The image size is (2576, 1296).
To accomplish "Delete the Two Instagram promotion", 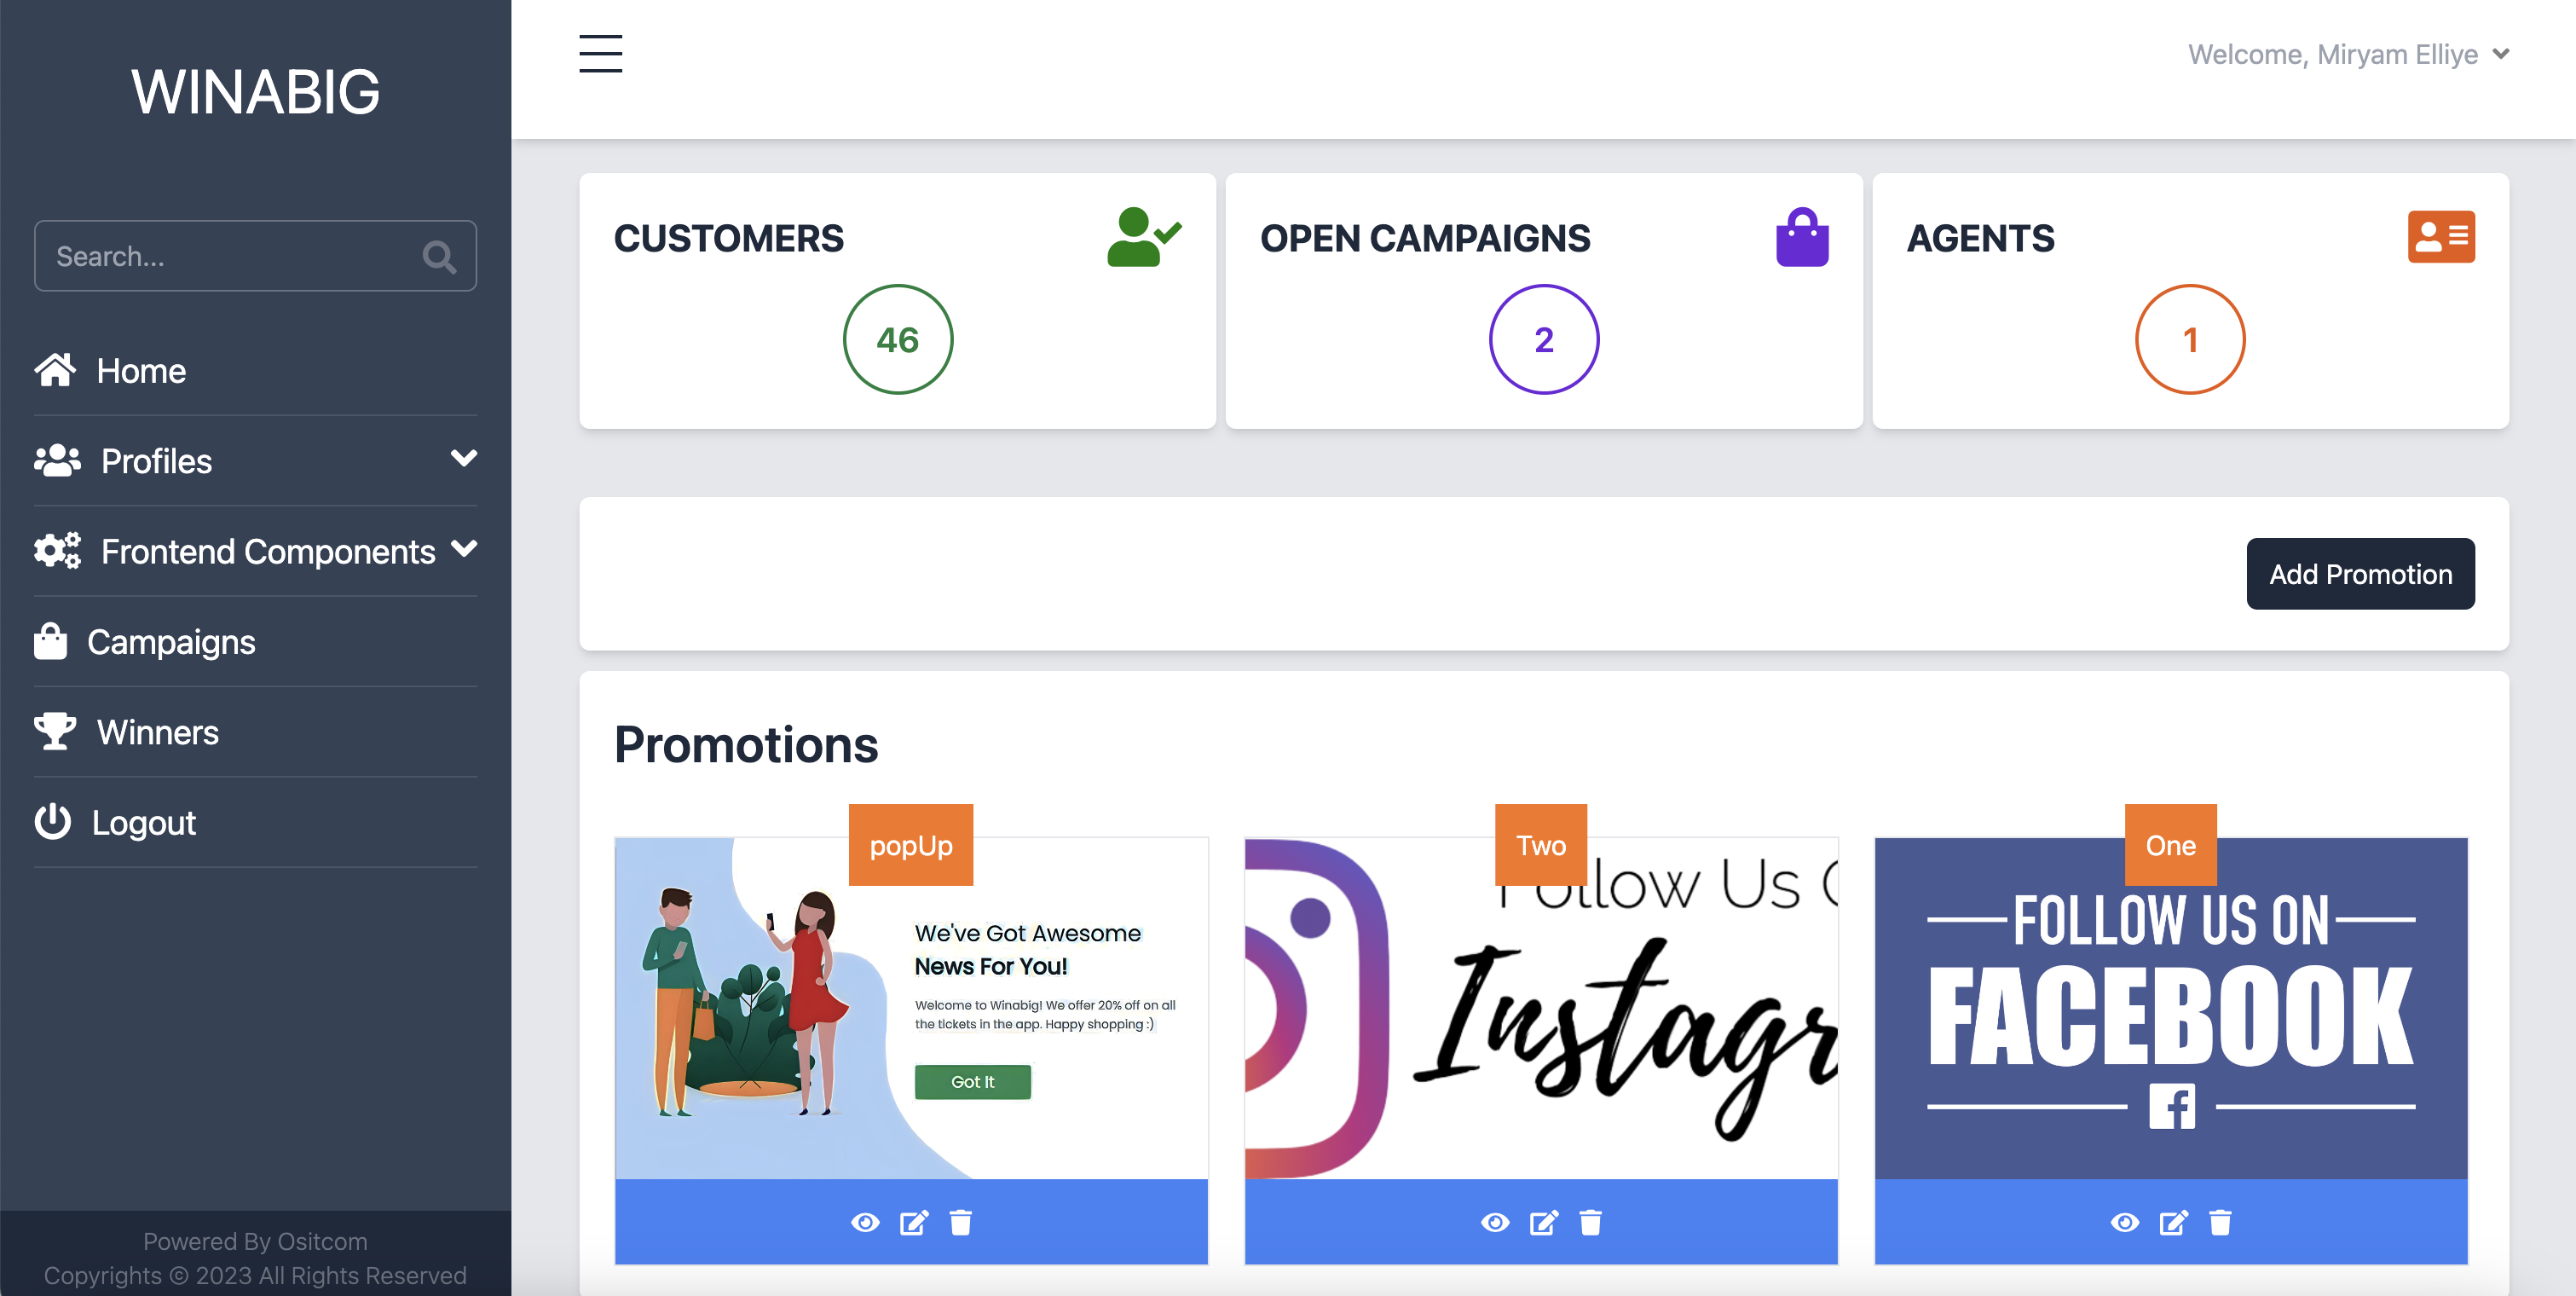I will pos(1591,1222).
